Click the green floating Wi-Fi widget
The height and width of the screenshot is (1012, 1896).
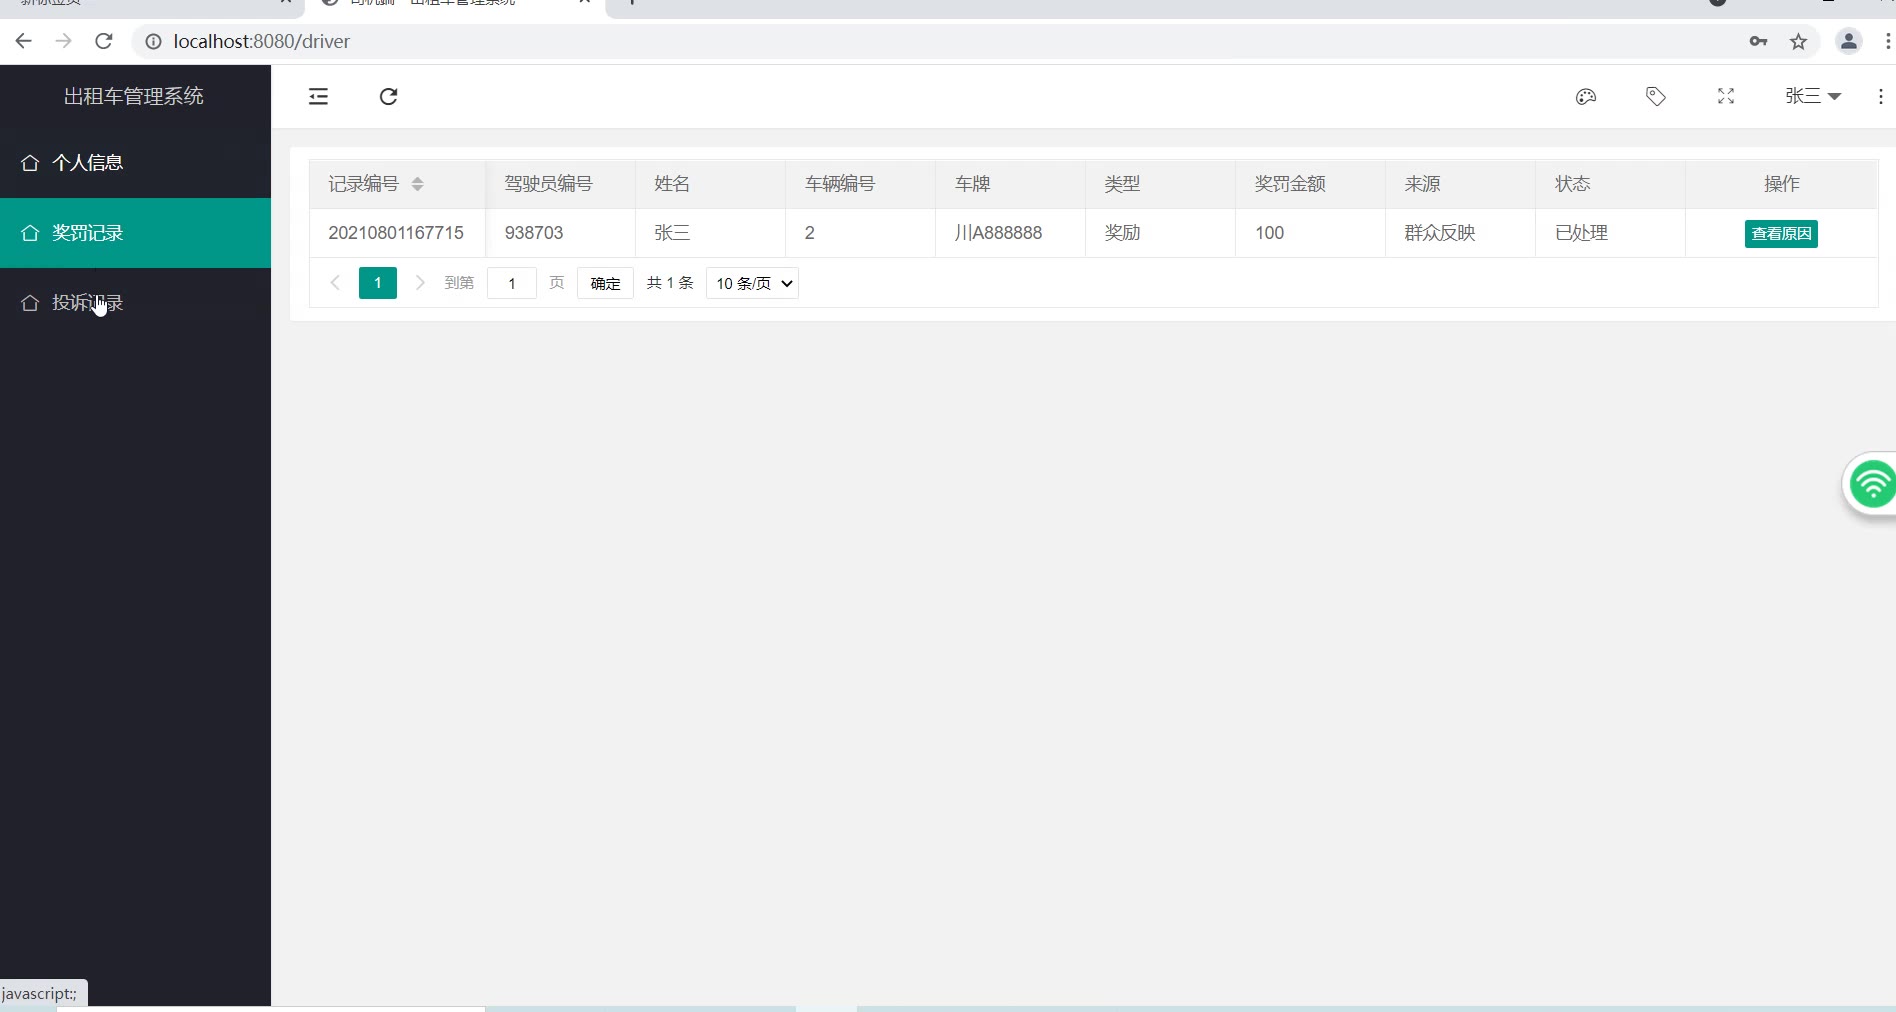(x=1870, y=485)
